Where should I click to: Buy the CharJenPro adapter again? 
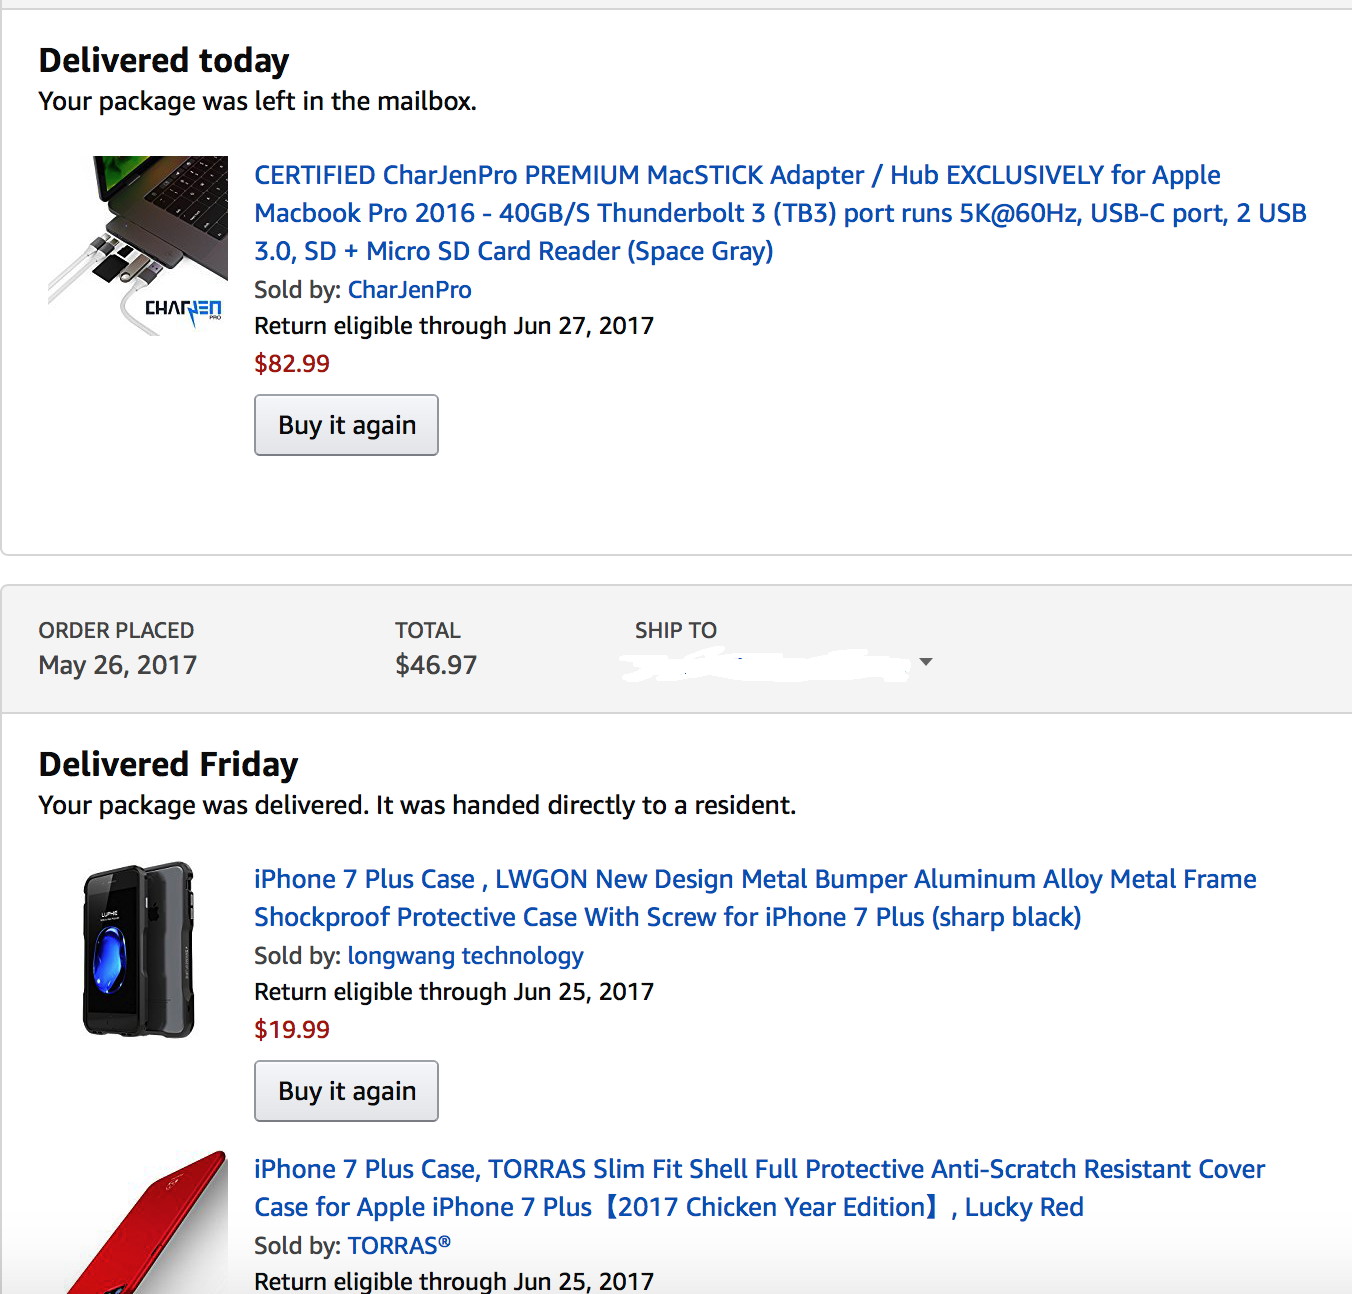point(346,425)
